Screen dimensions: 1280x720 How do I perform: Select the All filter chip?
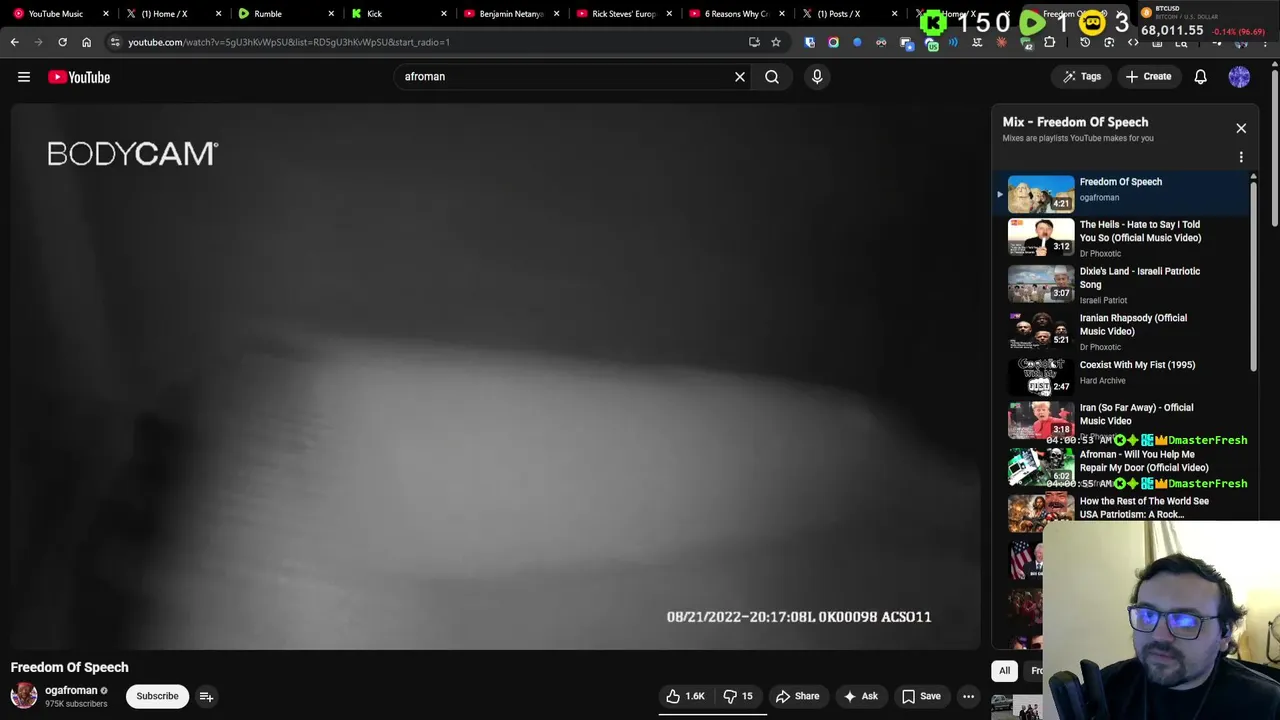[1004, 671]
